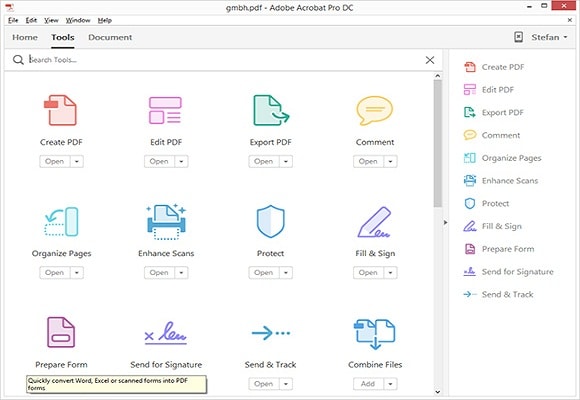This screenshot has height=400, width=580.
Task: Open the Window menu
Action: (78, 20)
